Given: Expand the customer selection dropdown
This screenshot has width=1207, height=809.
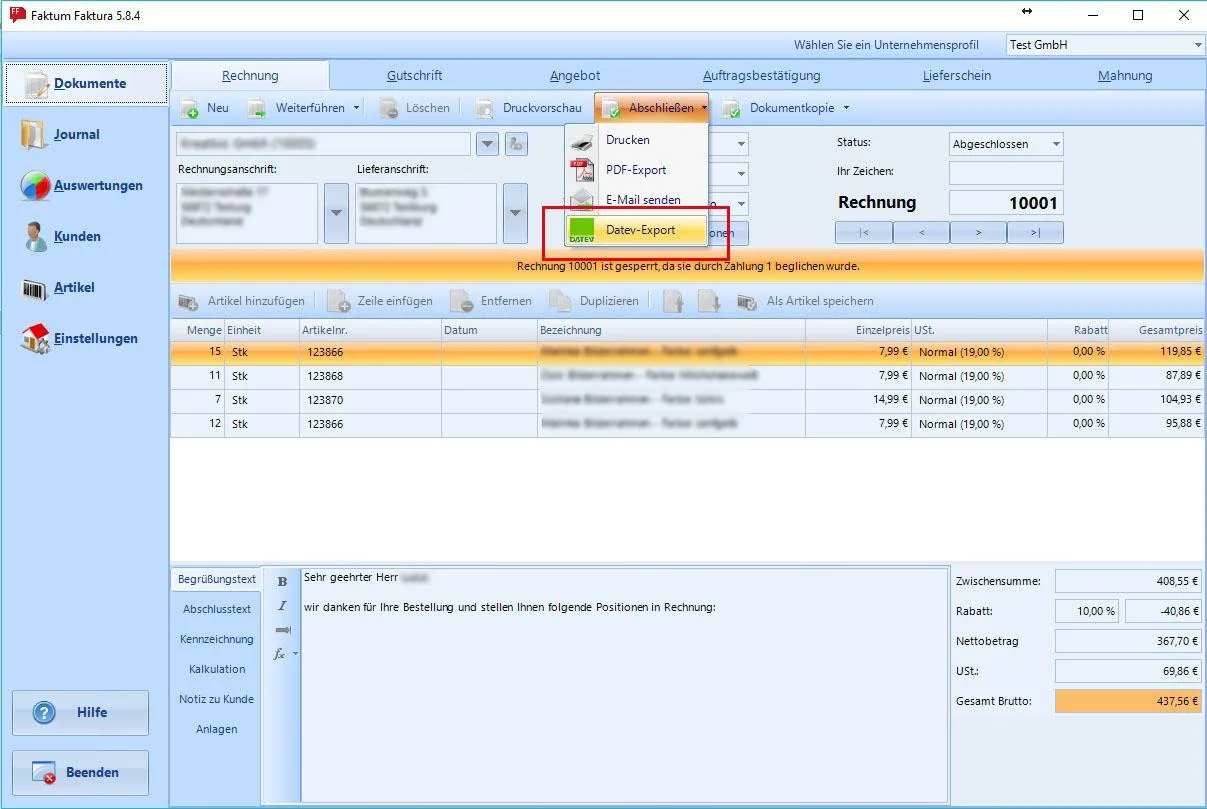Looking at the screenshot, I should click(487, 144).
